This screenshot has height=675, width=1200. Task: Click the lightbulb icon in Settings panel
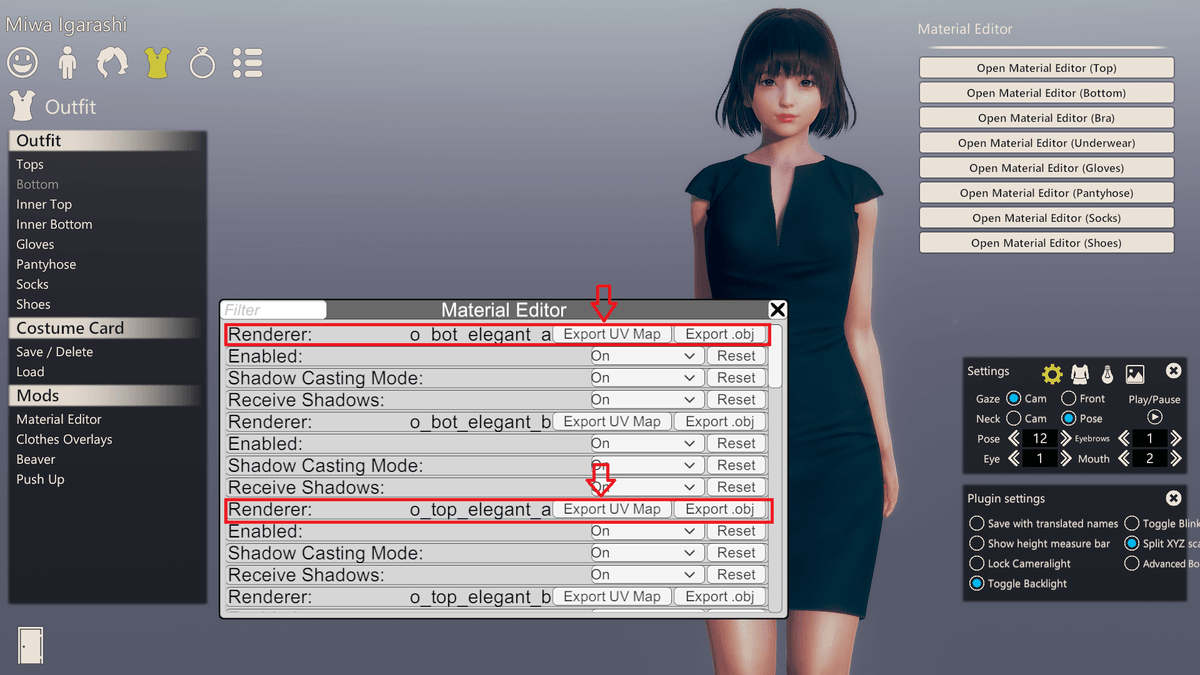(x=1107, y=374)
